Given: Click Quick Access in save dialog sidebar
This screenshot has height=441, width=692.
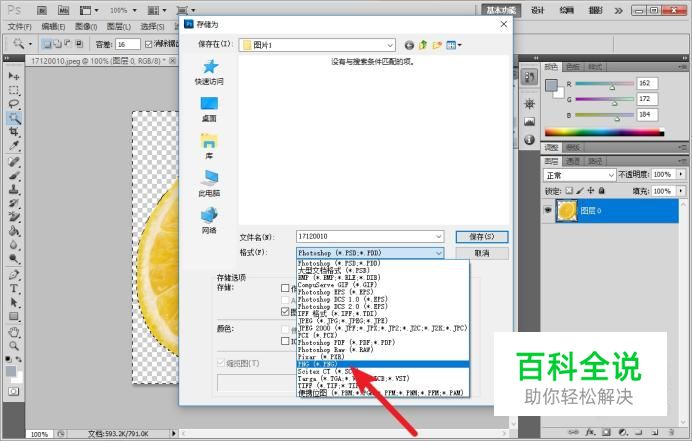Looking at the screenshot, I should [x=209, y=72].
